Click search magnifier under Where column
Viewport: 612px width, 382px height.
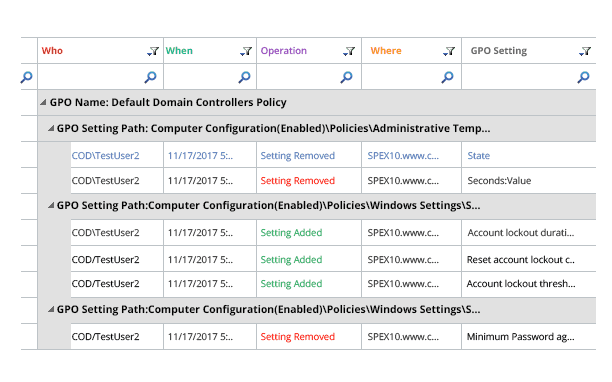click(x=447, y=77)
